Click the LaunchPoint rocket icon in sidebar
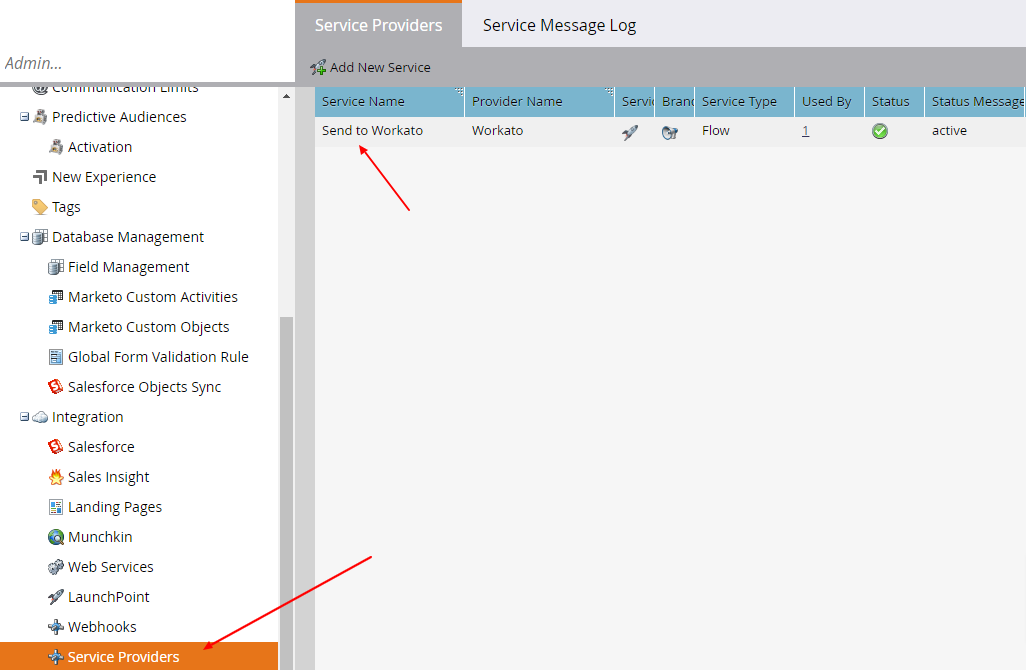The image size is (1026, 670). click(x=56, y=597)
